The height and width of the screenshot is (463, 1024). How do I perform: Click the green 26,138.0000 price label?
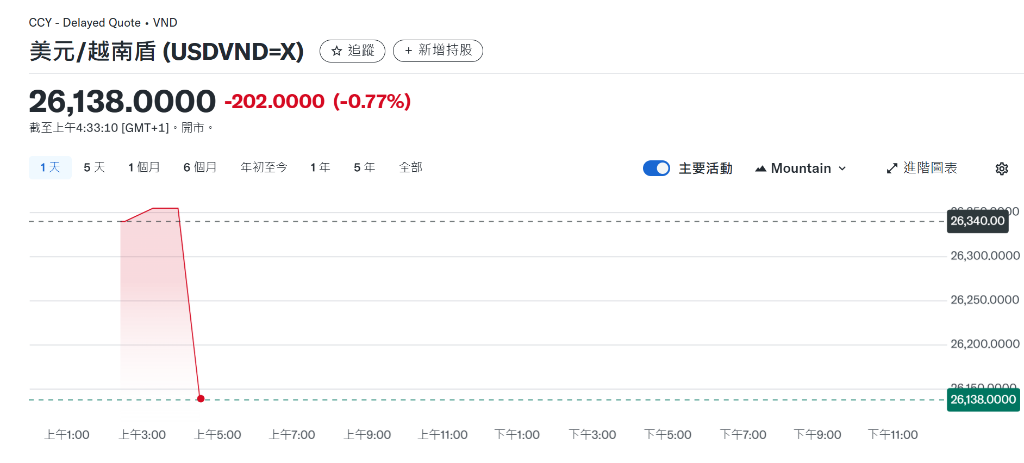[983, 400]
